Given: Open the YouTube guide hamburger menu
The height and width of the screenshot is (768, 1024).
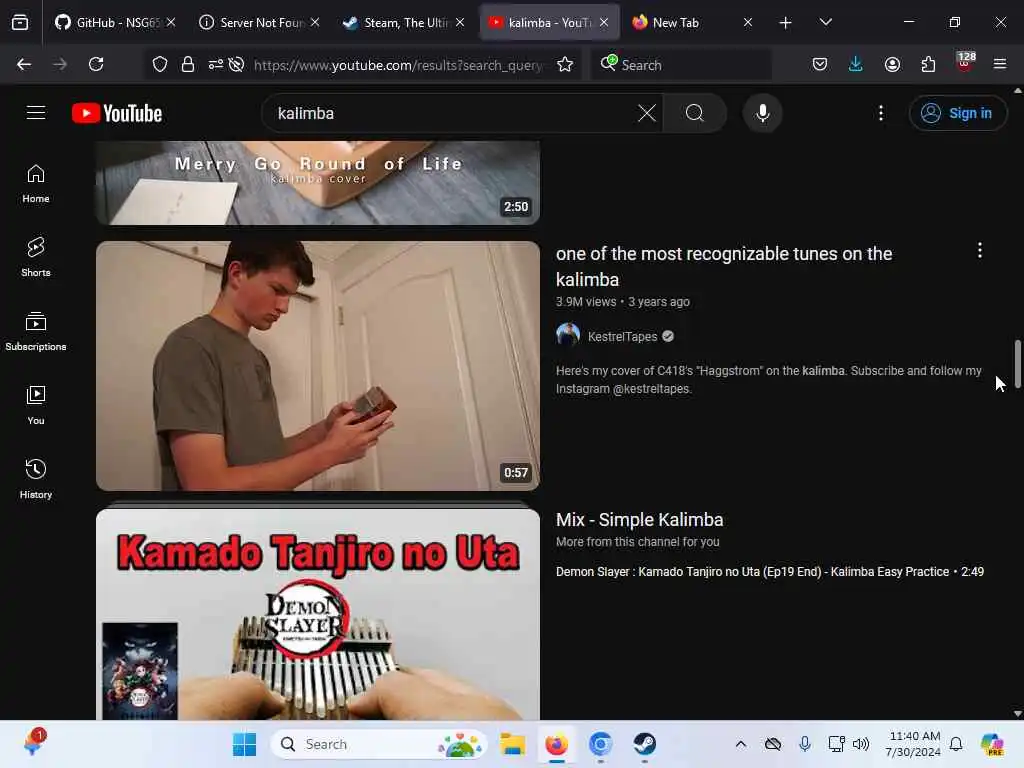Looking at the screenshot, I should click(x=36, y=113).
